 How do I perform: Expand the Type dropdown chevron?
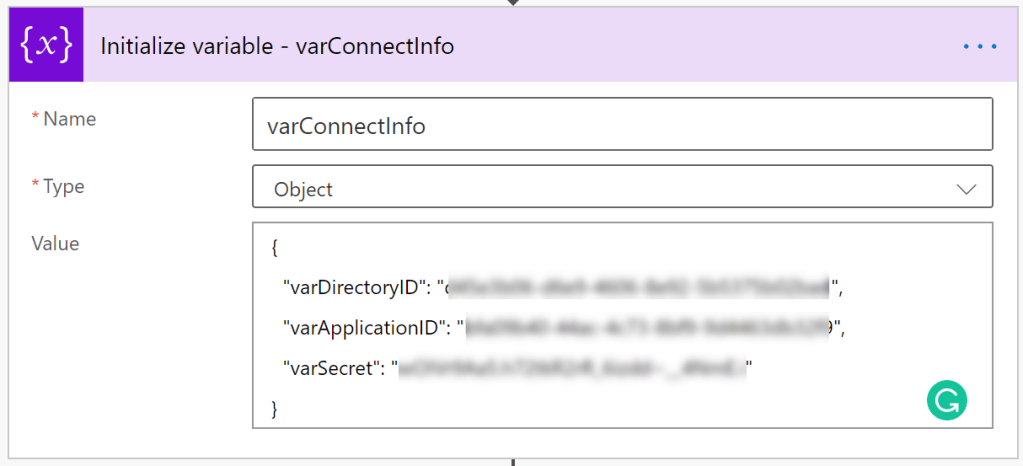[966, 189]
